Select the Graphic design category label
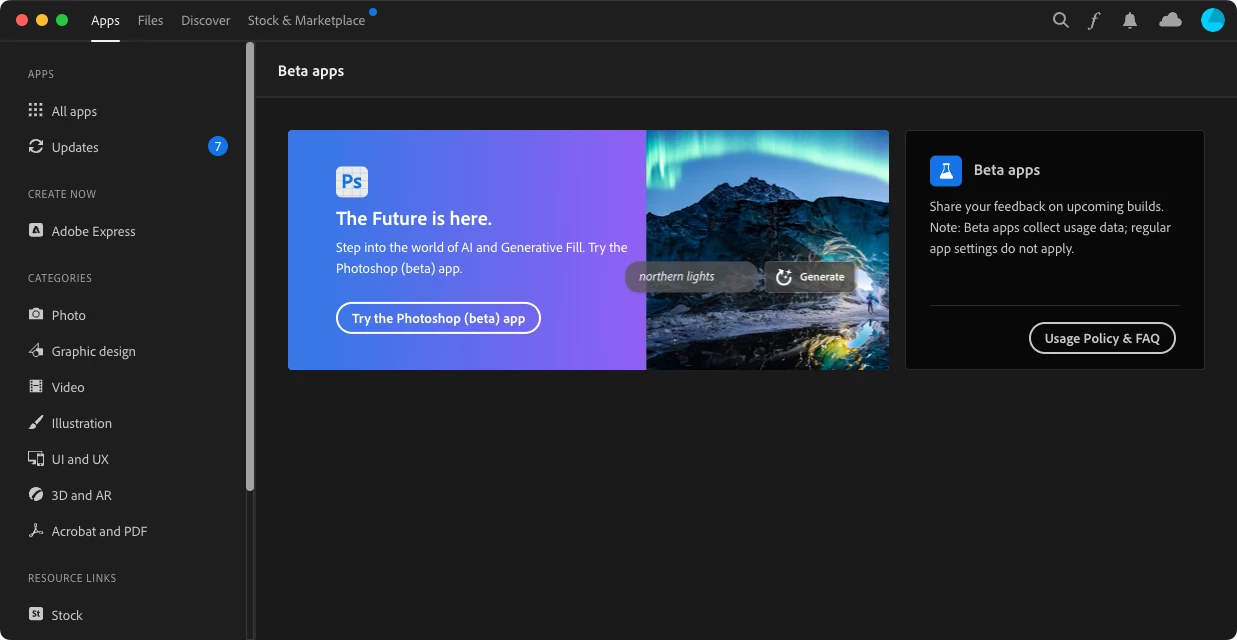The width and height of the screenshot is (1237, 640). coord(93,351)
